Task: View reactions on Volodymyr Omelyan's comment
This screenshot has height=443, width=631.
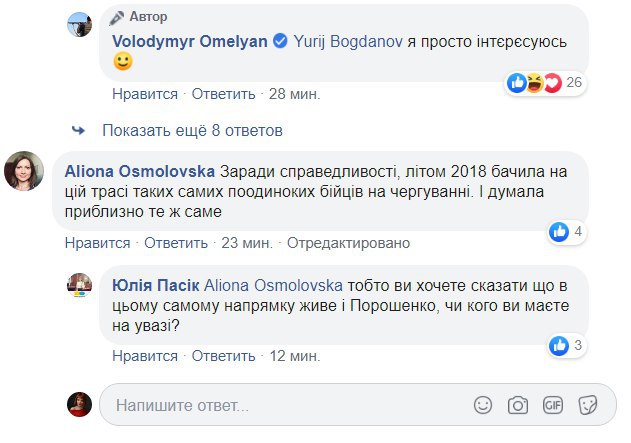Action: [544, 82]
